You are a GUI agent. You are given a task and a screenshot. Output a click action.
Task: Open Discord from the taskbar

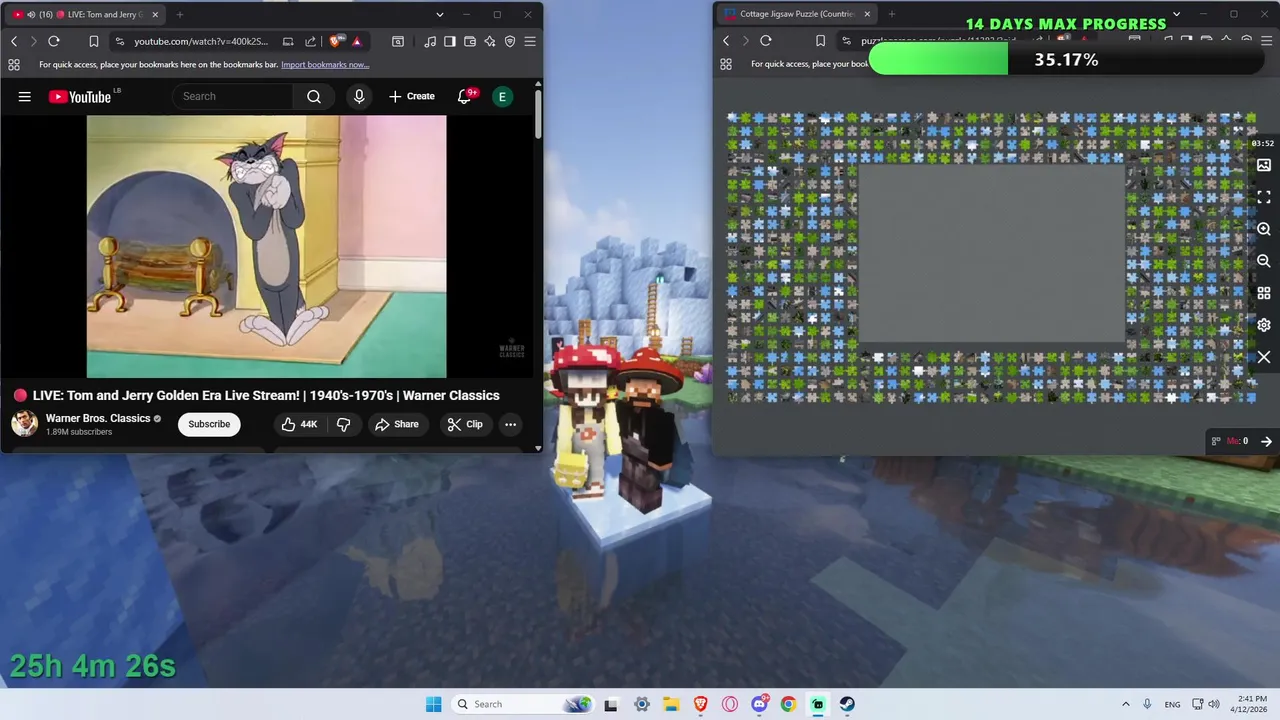[759, 704]
